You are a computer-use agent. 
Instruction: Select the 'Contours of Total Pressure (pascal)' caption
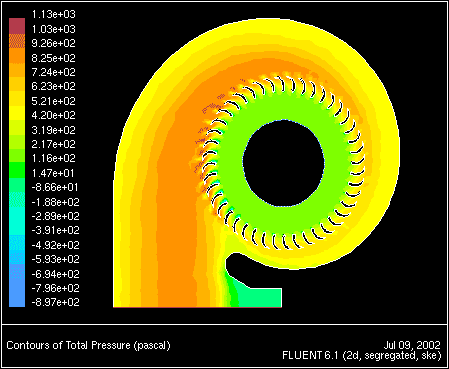(88, 345)
